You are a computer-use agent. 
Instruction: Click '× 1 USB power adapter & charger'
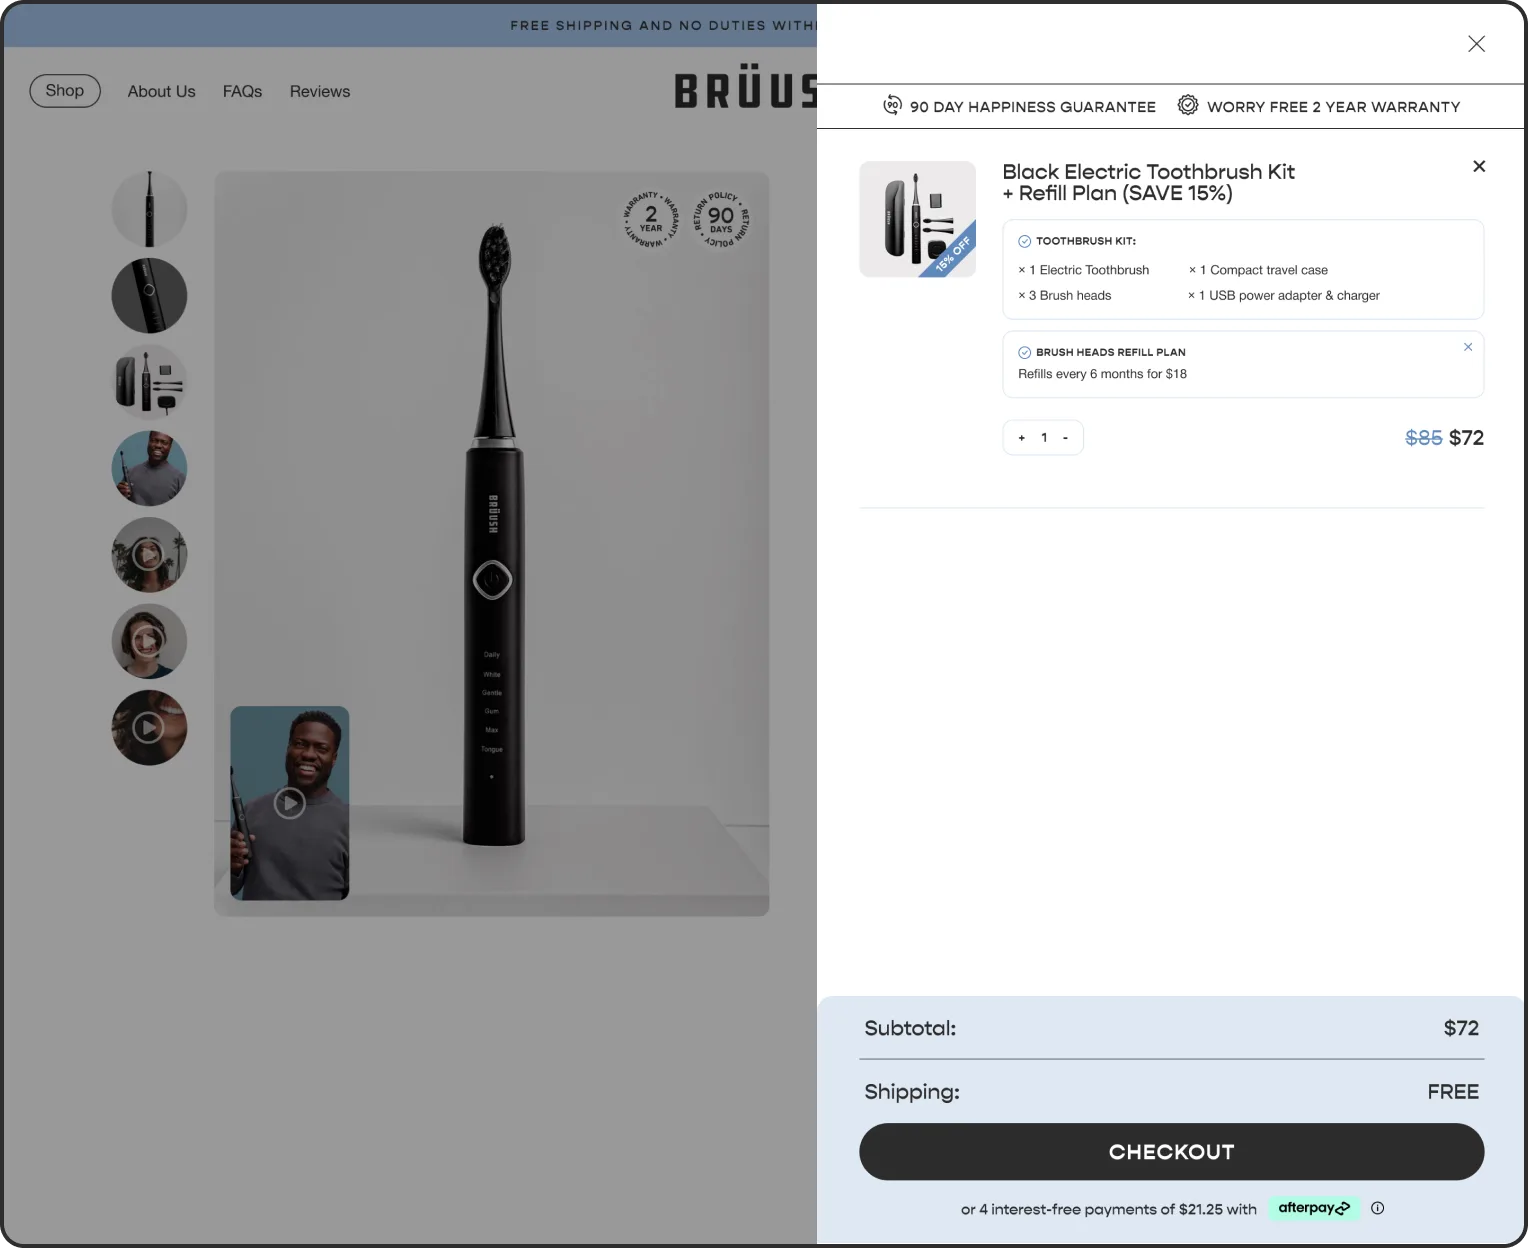pos(1284,295)
